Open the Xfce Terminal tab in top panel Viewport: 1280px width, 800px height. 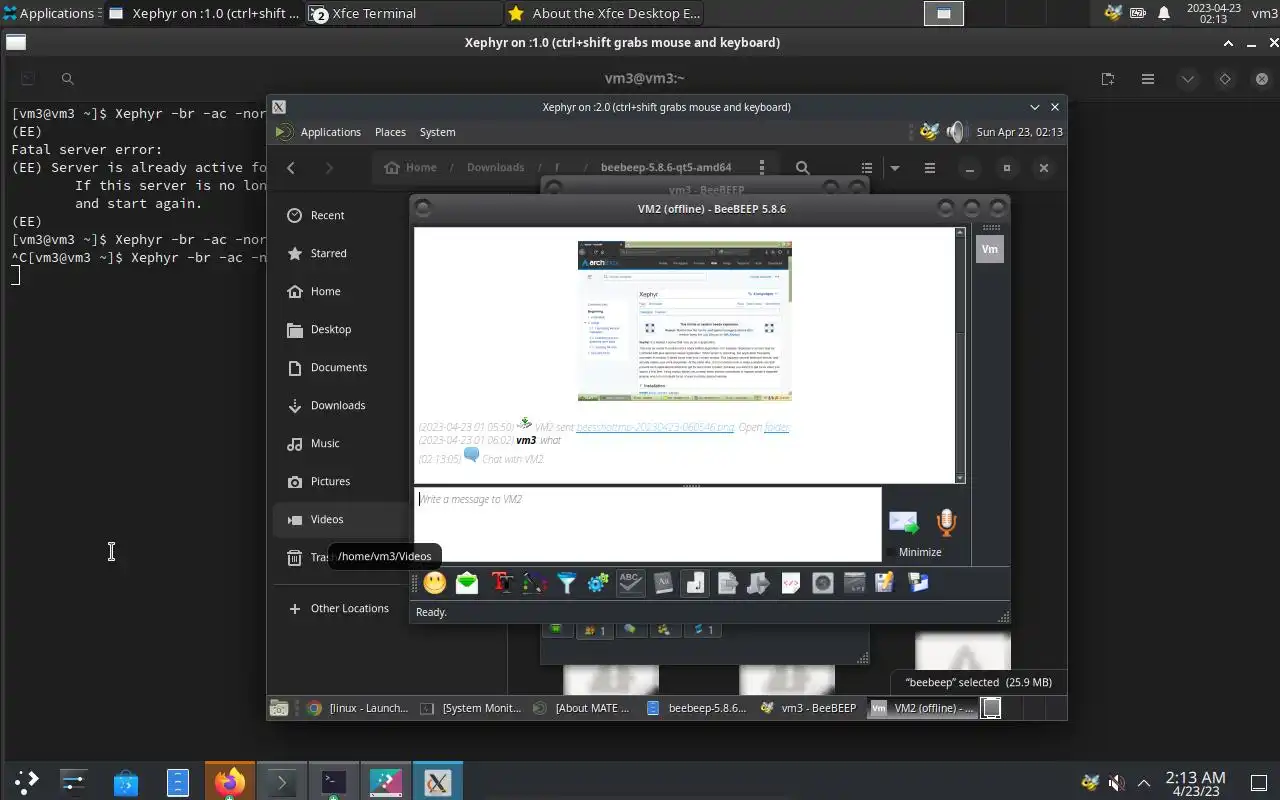coord(403,13)
